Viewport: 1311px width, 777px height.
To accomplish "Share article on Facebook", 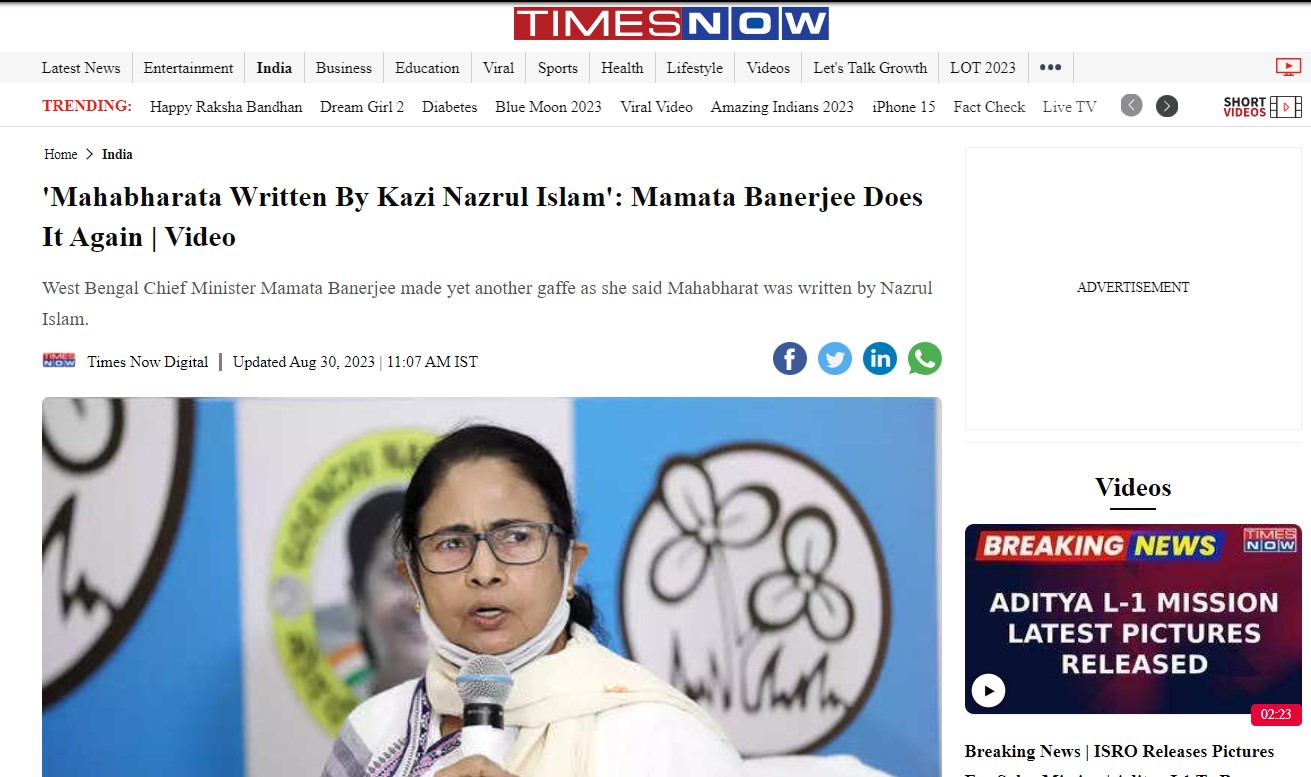I will coord(790,359).
